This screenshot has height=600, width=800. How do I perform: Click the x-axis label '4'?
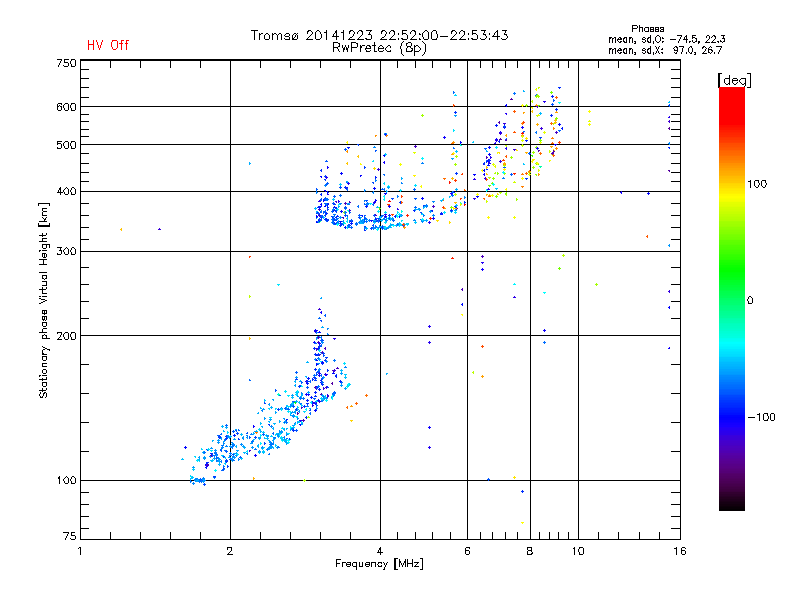[x=380, y=551]
